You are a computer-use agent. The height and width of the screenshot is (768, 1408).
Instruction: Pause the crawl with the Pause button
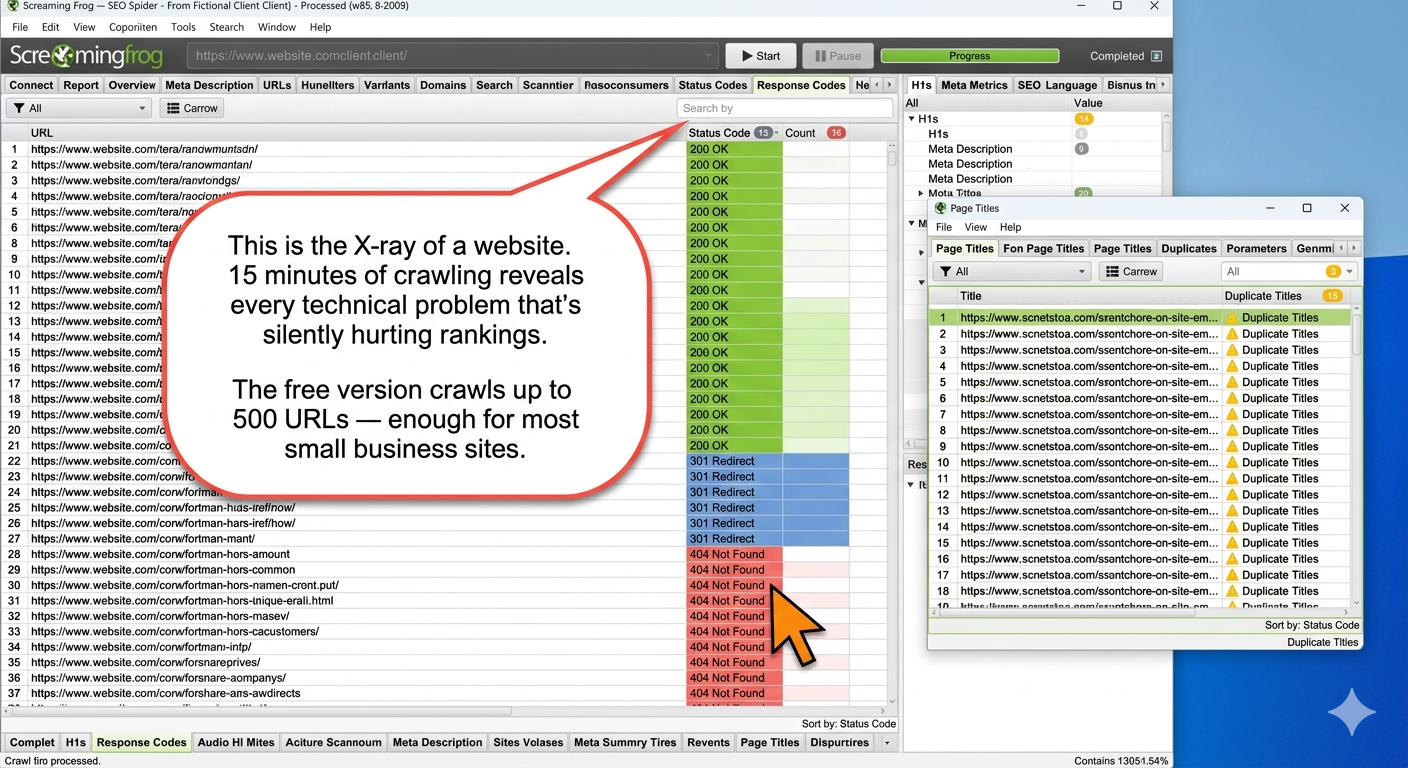pos(838,56)
